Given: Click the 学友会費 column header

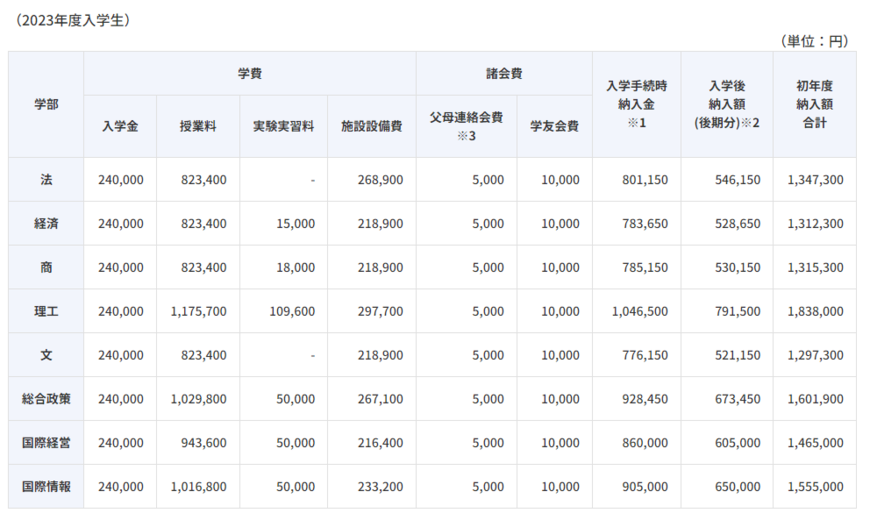Looking at the screenshot, I should coord(554,126).
